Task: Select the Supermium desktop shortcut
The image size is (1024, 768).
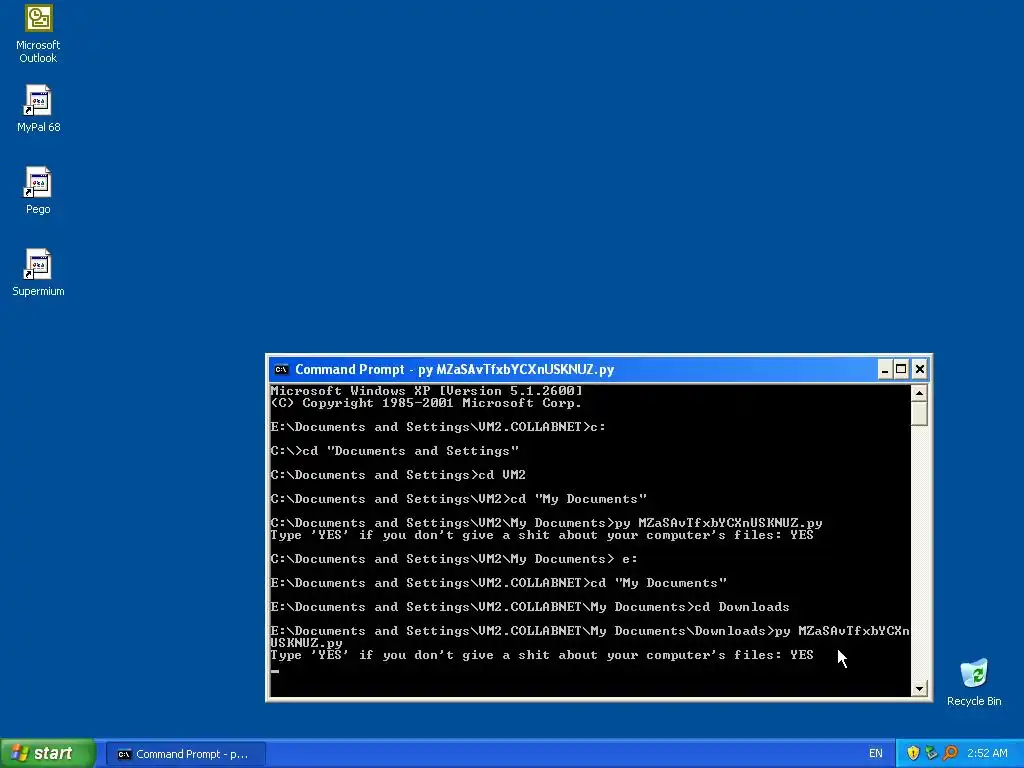Action: [x=38, y=273]
